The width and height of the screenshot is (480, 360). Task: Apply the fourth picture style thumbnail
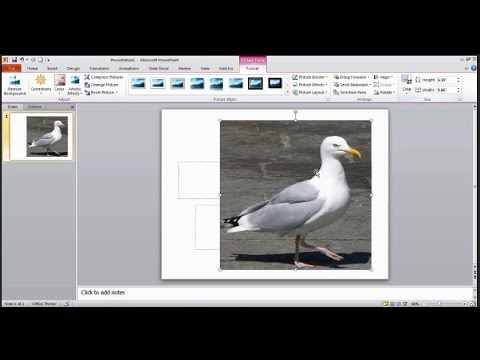(x=197, y=83)
